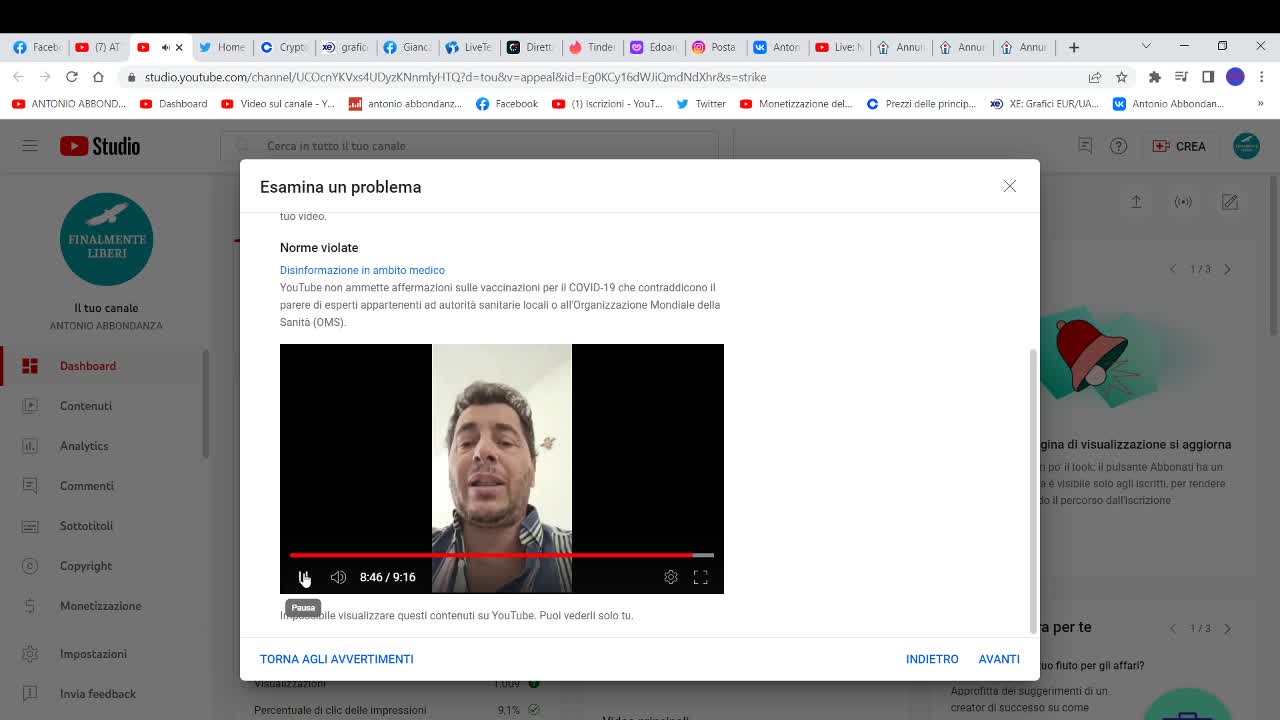
Task: Close the Esamina un problema dialog
Action: 1010,186
